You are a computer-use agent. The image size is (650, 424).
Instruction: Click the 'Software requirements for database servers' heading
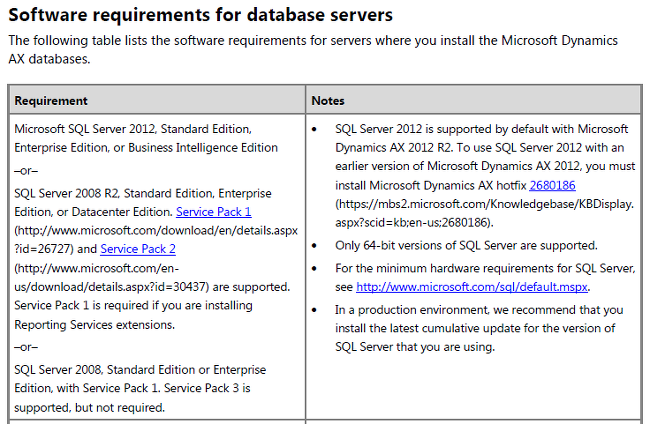coord(201,15)
